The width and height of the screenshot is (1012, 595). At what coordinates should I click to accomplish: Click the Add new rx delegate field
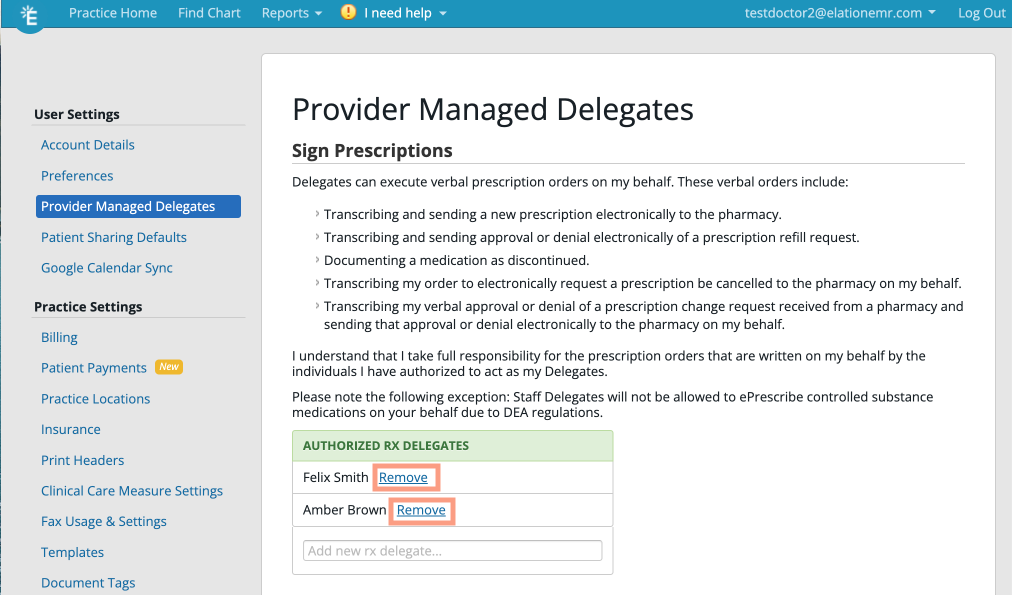point(452,550)
